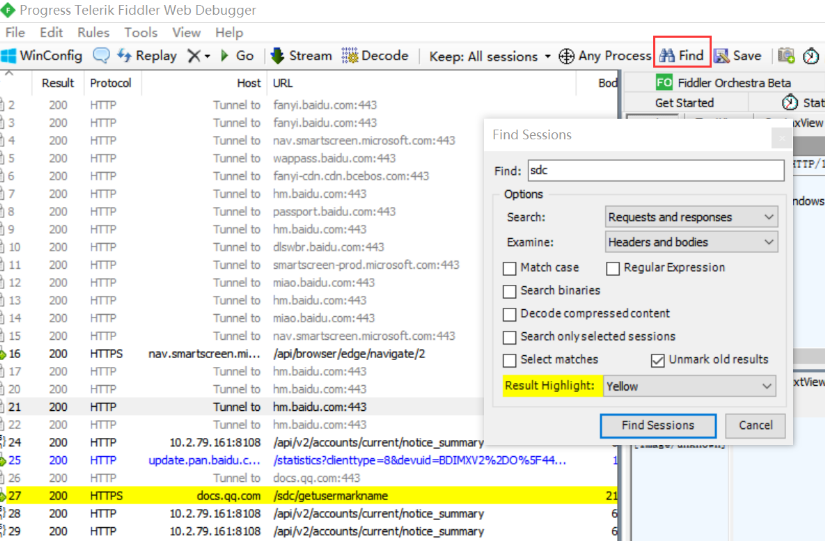The image size is (825, 554).
Task: Open the Help menu
Action: (x=229, y=33)
